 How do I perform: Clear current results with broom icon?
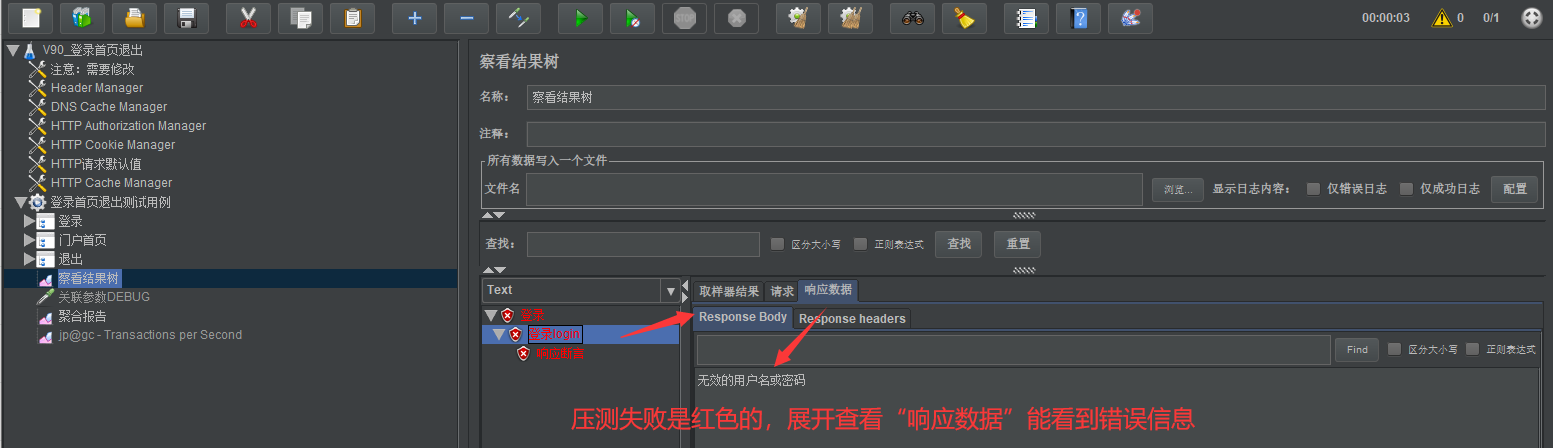[798, 17]
